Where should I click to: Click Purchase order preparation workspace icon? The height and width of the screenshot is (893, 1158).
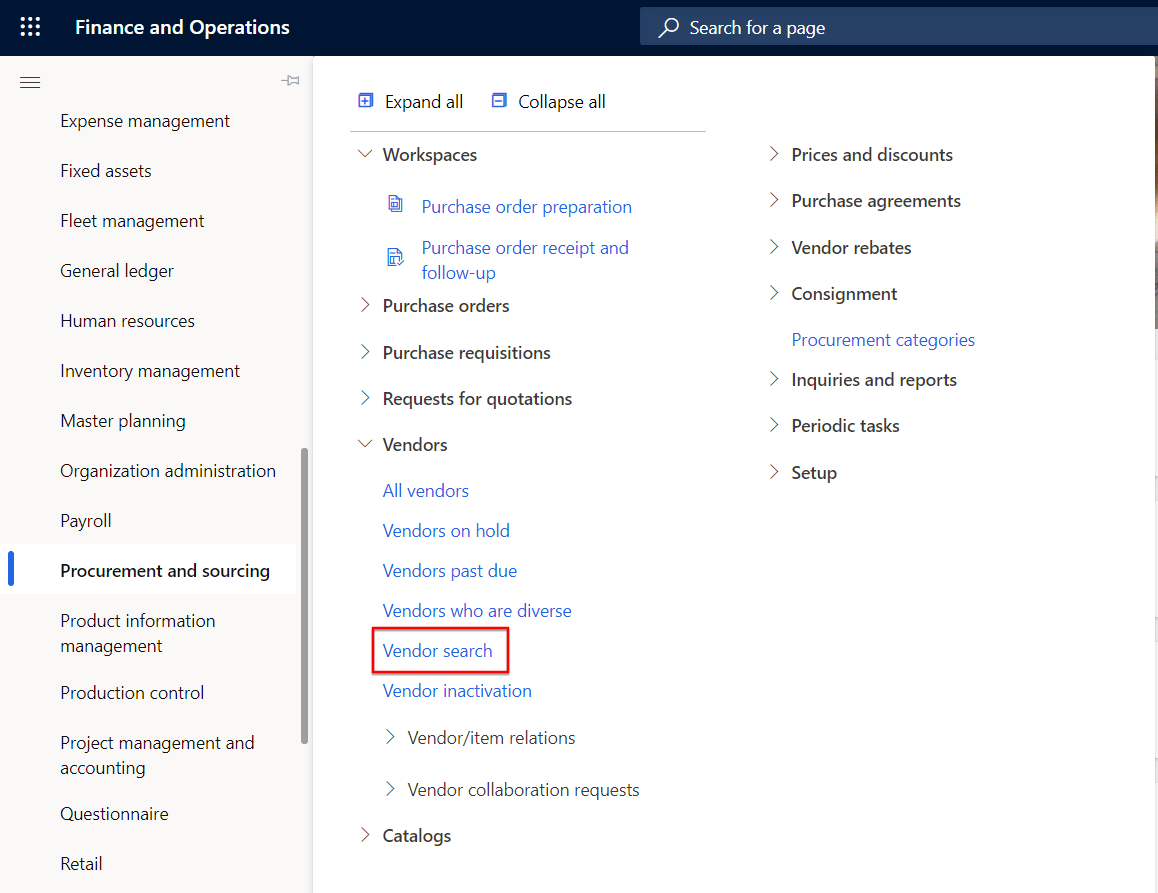click(x=396, y=204)
